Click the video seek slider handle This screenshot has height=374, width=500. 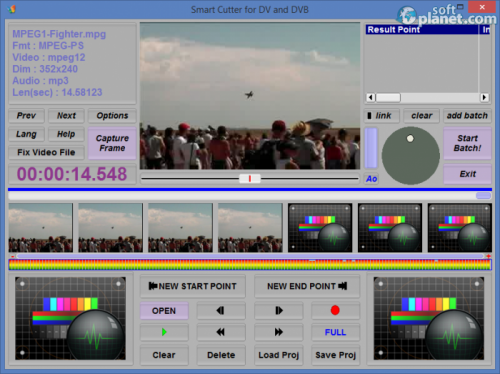click(x=250, y=179)
